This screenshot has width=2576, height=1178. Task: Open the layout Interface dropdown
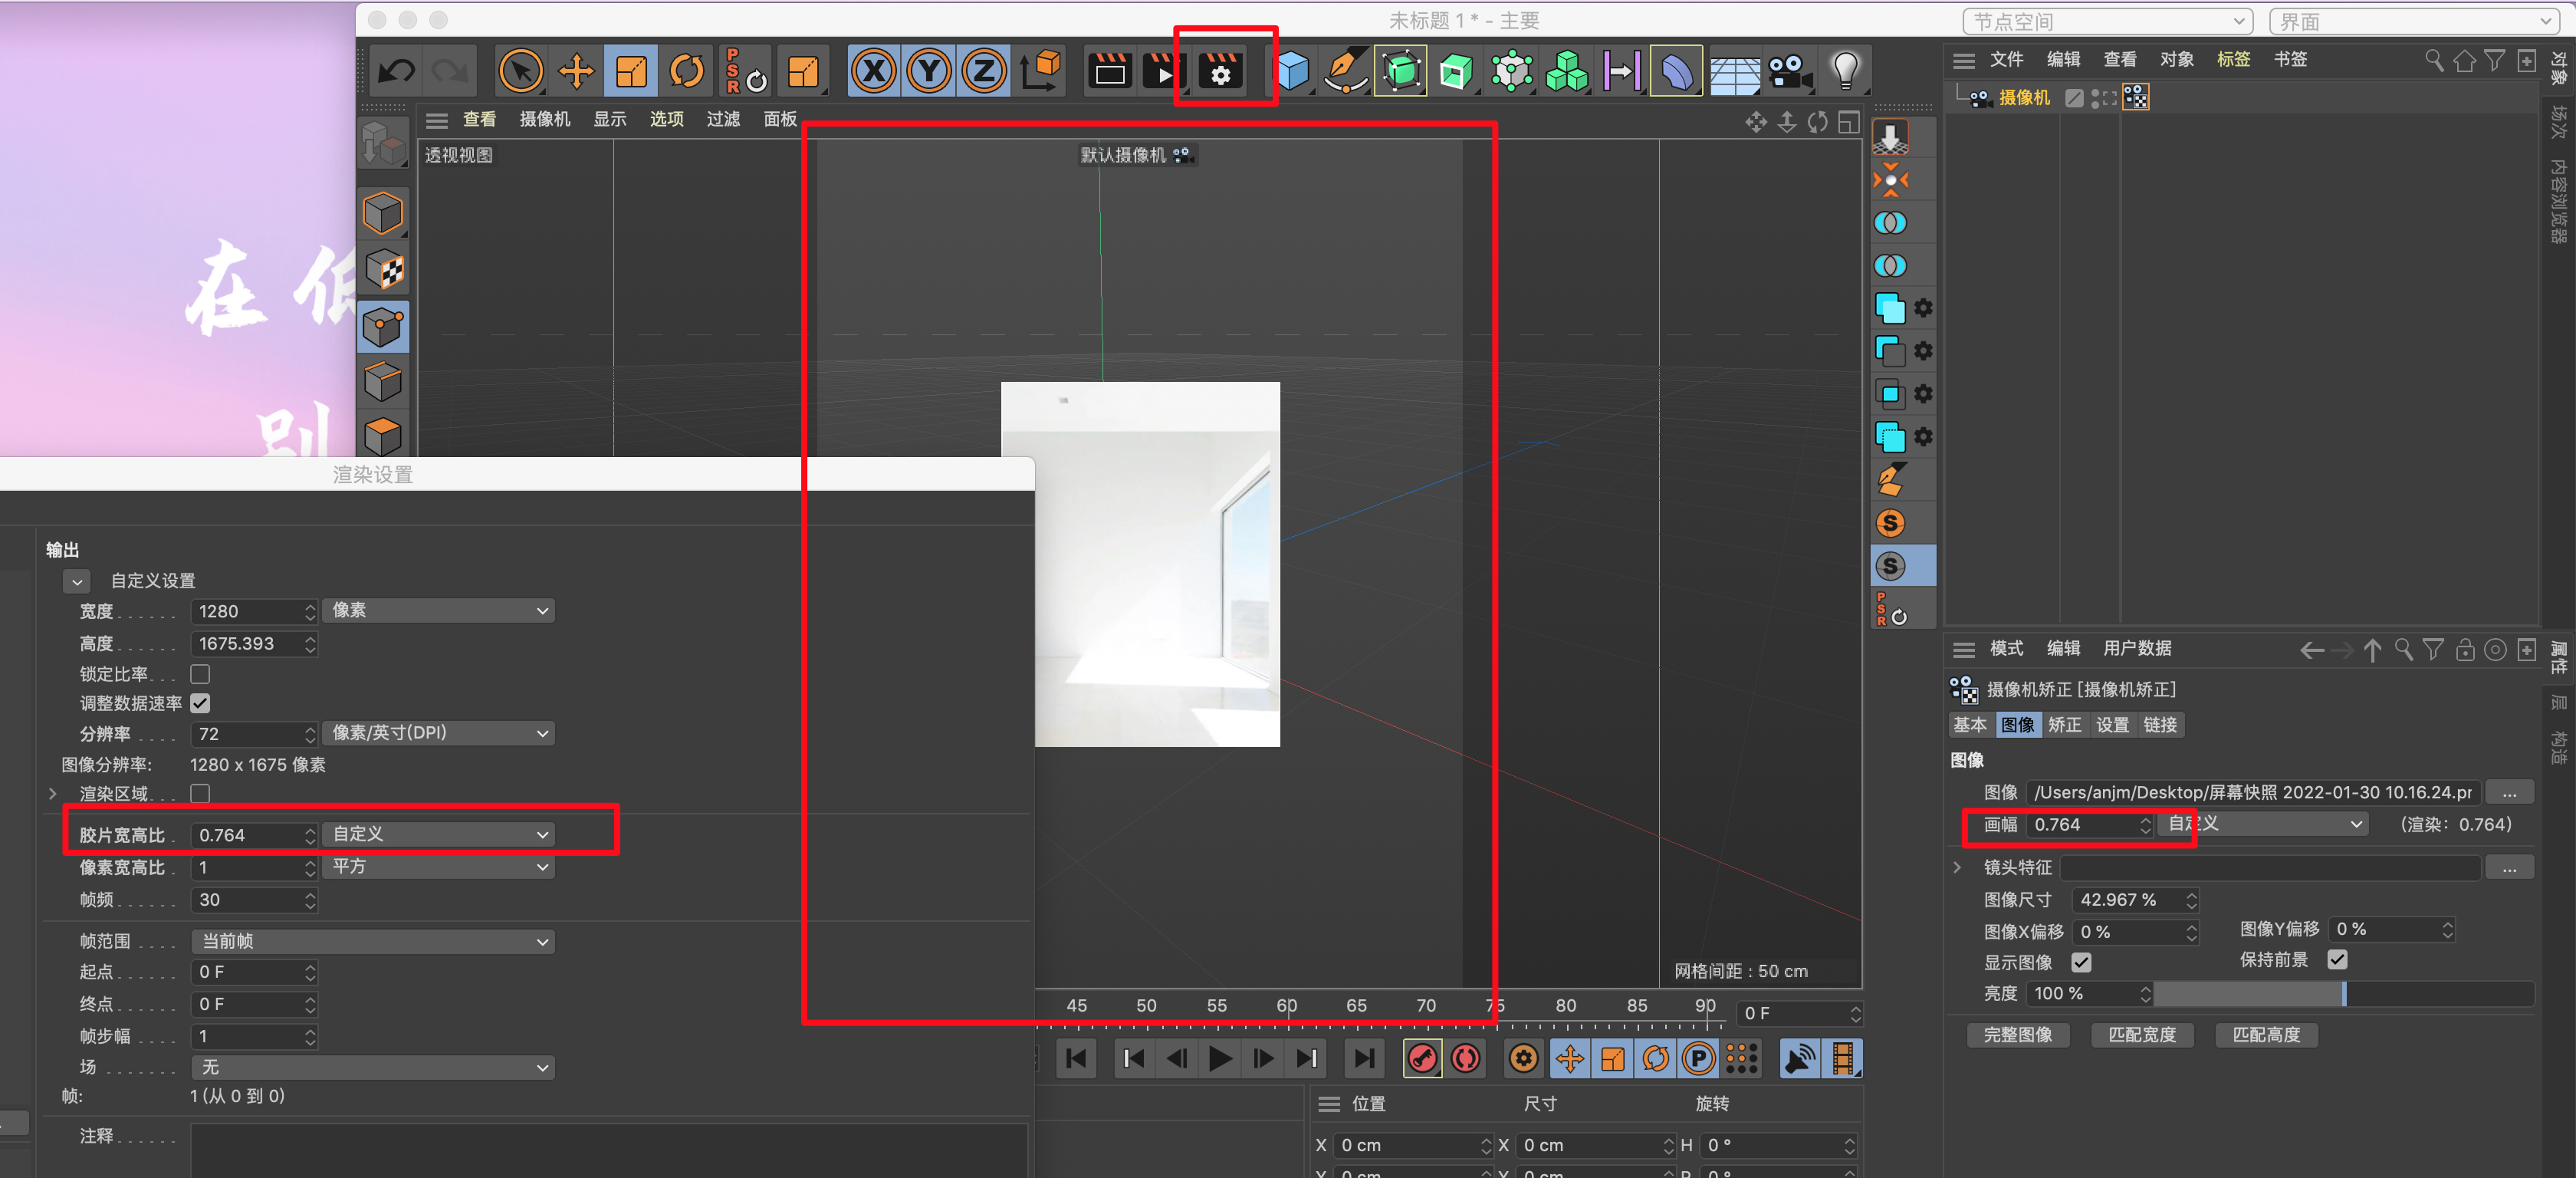(2415, 21)
